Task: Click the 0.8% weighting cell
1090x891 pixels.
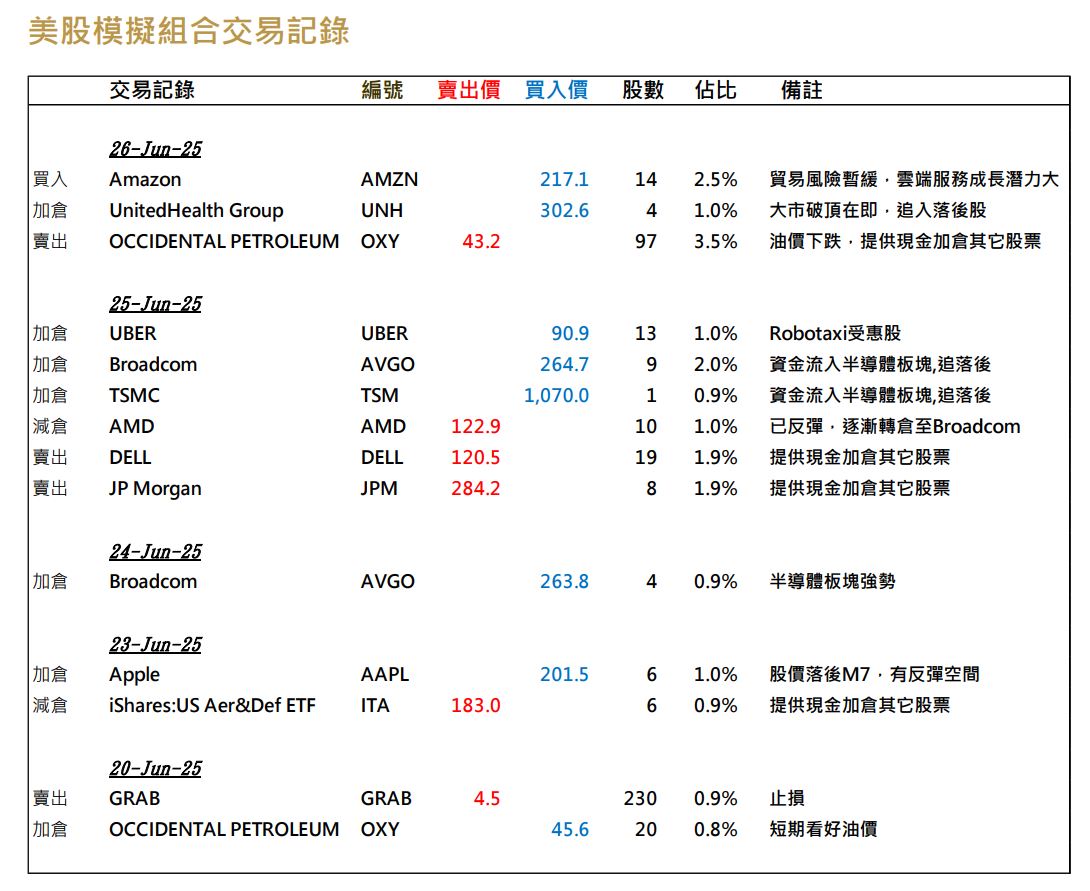Action: coord(715,829)
